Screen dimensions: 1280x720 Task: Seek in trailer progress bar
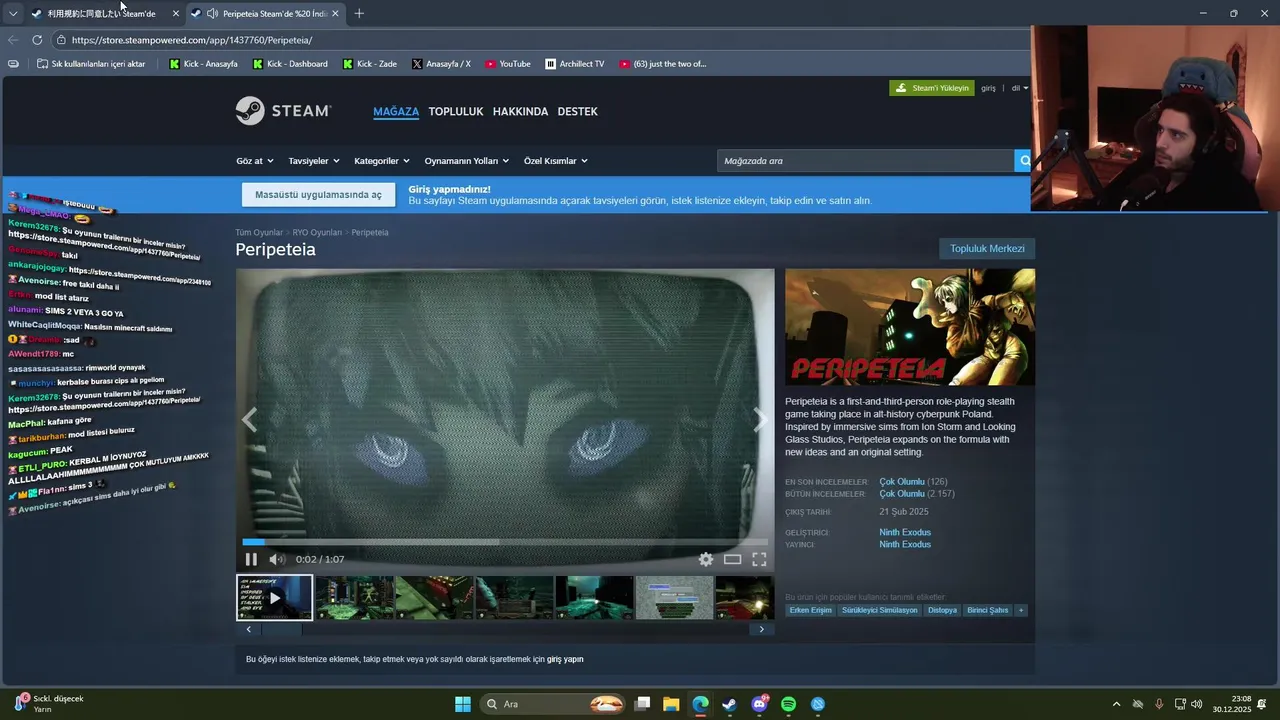pos(505,542)
